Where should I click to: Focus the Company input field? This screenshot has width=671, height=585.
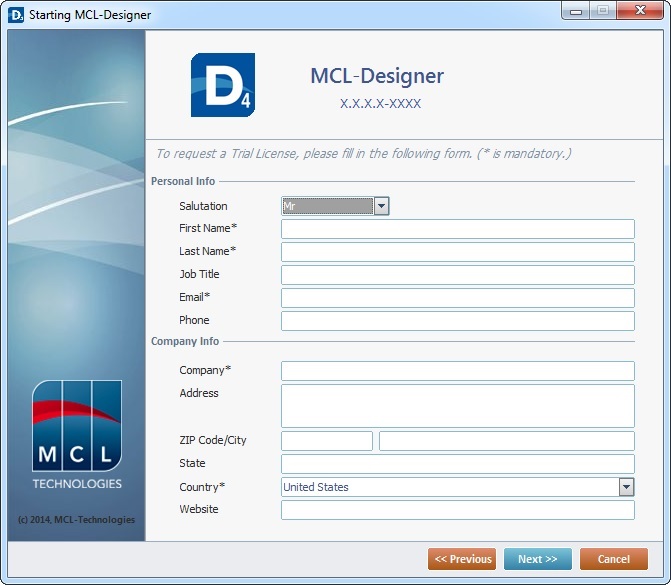click(457, 371)
